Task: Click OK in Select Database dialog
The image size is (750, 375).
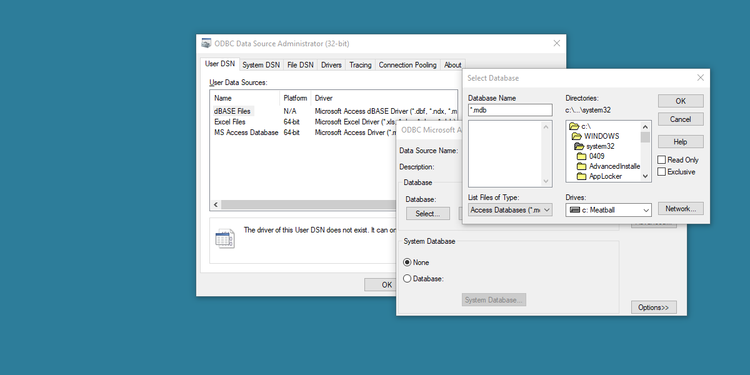Action: click(681, 101)
